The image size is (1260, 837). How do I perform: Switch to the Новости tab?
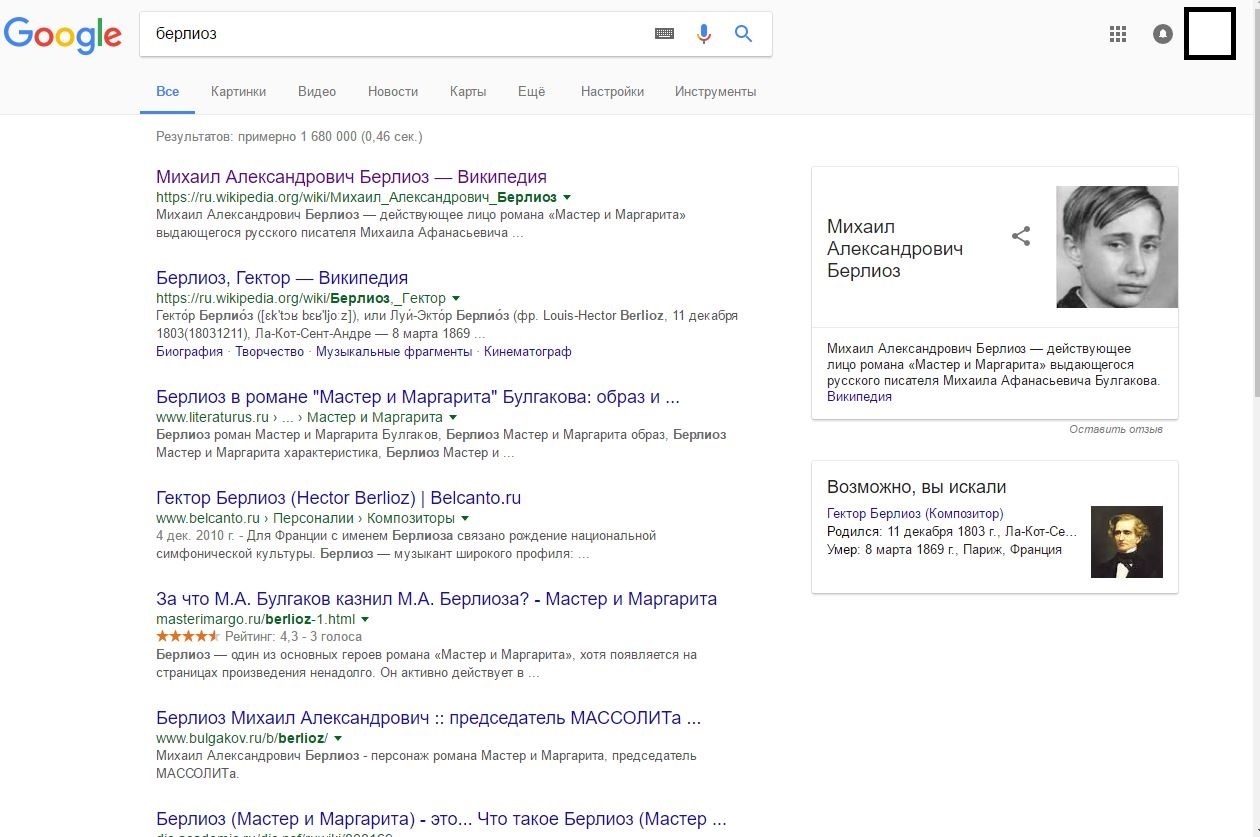[x=393, y=91]
